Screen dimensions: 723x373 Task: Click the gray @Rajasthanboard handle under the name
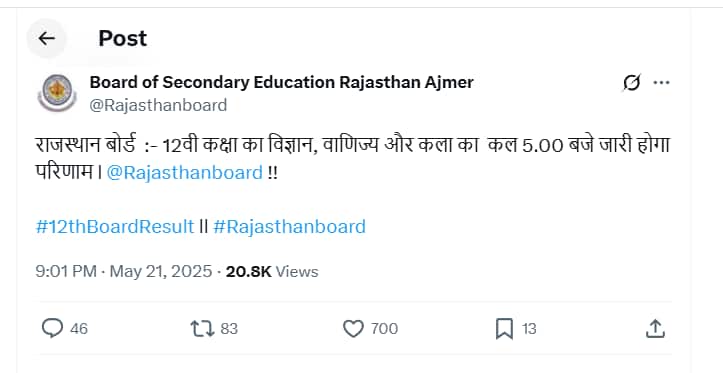click(158, 105)
